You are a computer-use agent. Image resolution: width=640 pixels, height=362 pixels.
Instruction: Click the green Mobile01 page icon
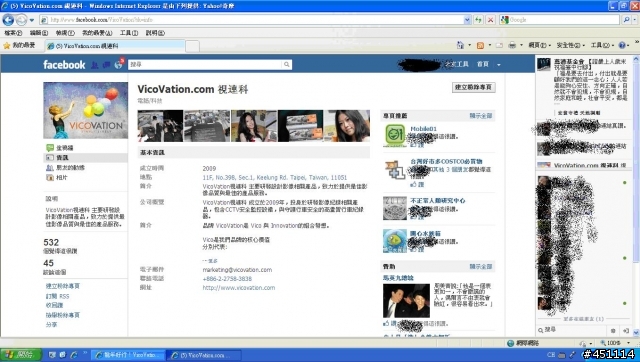click(x=395, y=135)
